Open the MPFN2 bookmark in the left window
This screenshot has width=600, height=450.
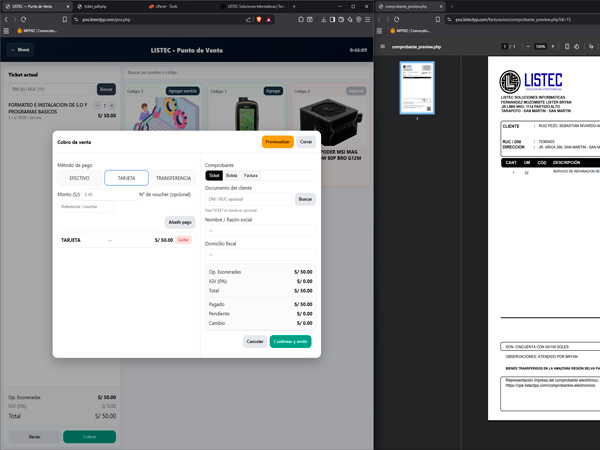point(37,31)
